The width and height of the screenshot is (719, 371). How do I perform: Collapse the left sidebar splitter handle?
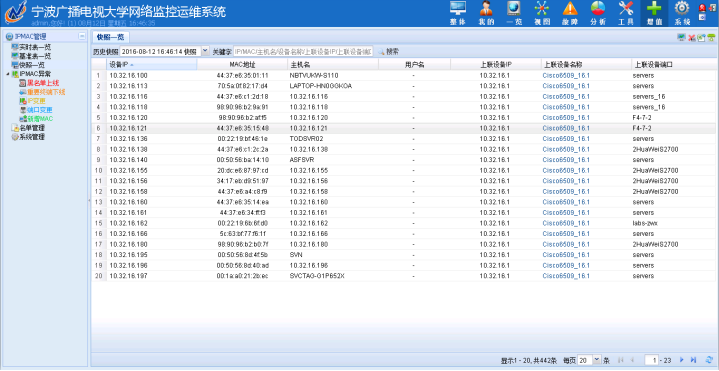pyautogui.click(x=89, y=201)
